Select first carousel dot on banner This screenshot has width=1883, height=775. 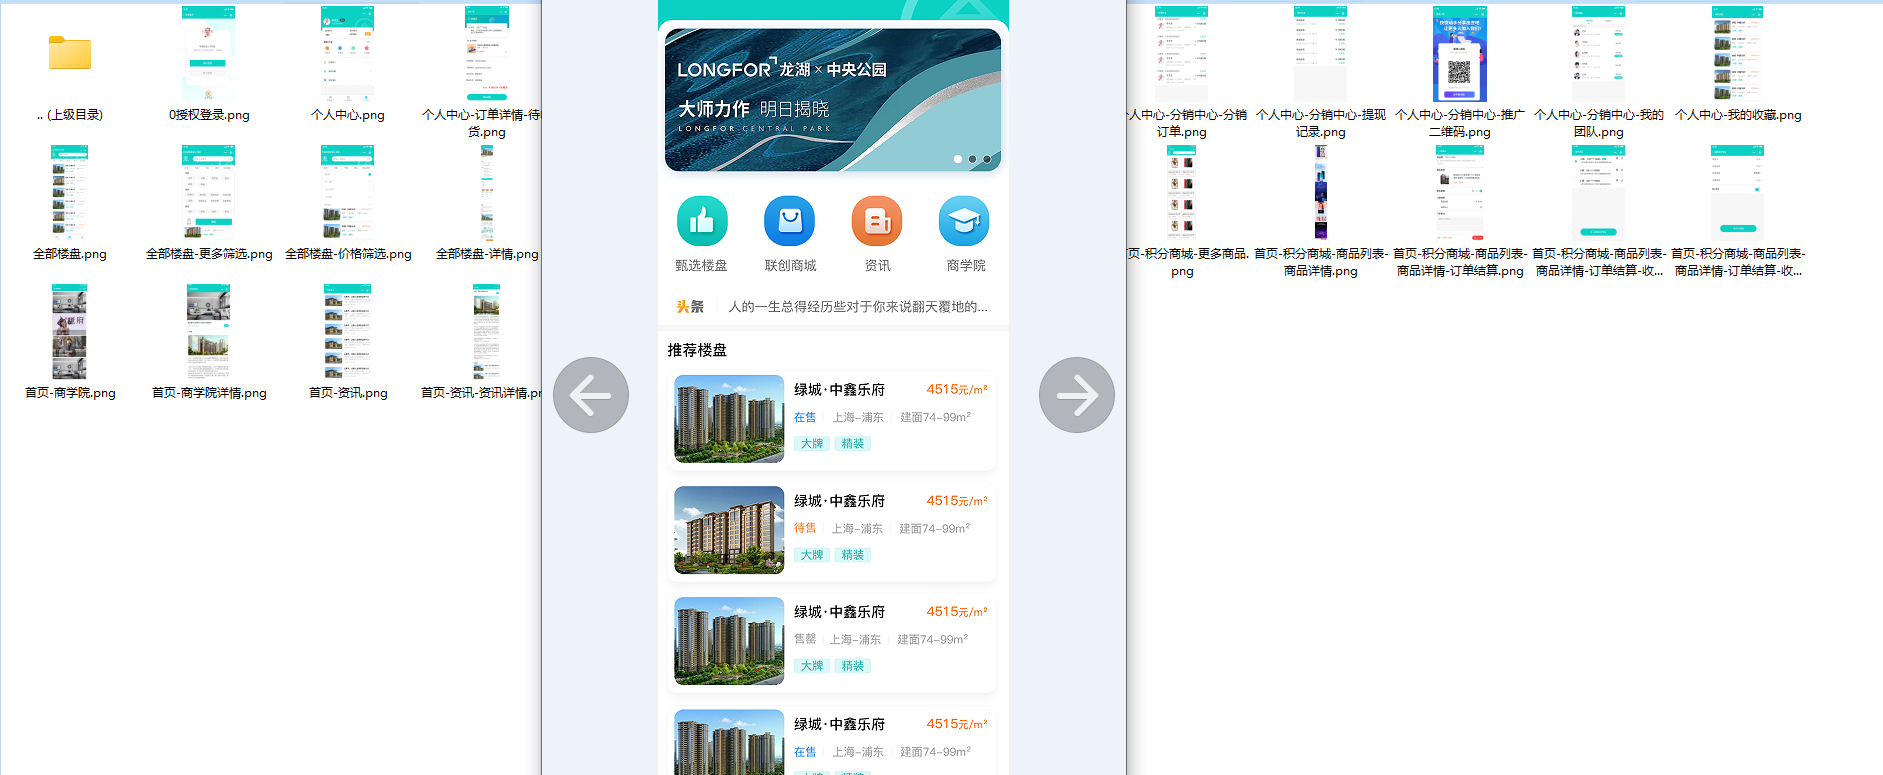pyautogui.click(x=958, y=159)
